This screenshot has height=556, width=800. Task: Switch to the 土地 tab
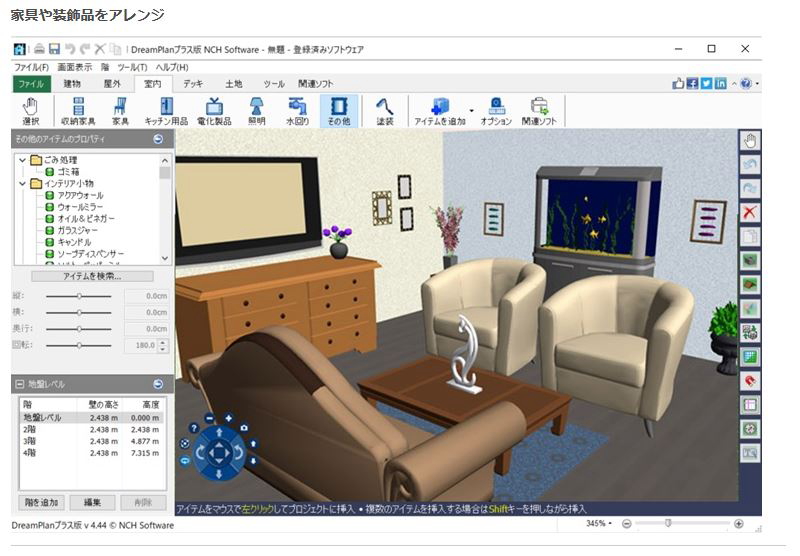234,84
